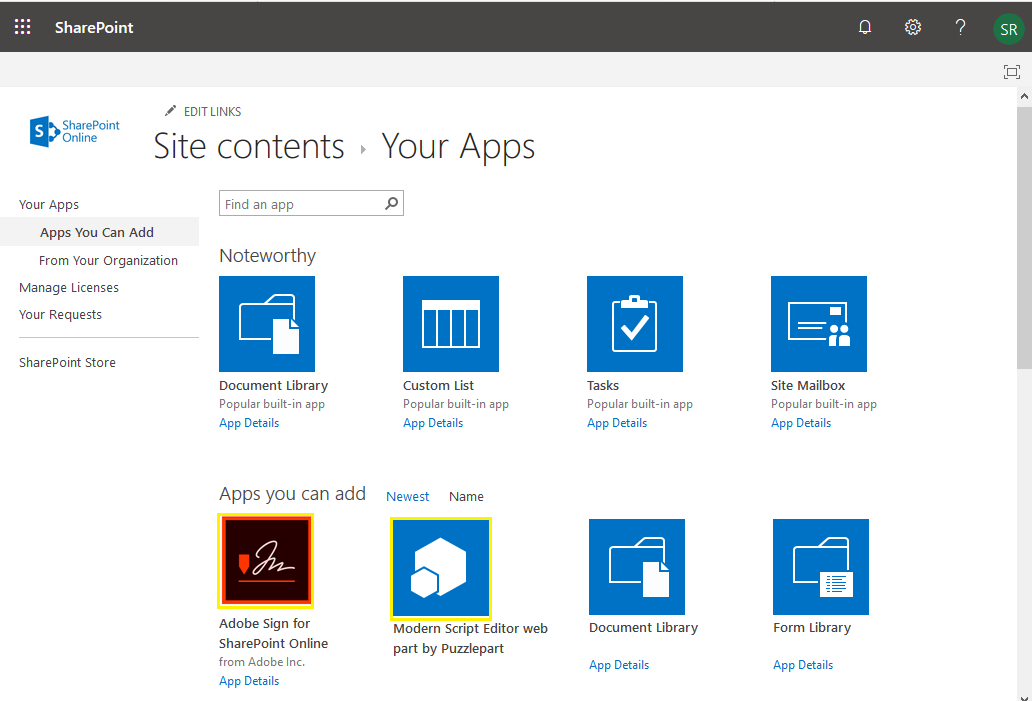Sort apps by Name
The image size is (1032, 701).
(x=466, y=496)
